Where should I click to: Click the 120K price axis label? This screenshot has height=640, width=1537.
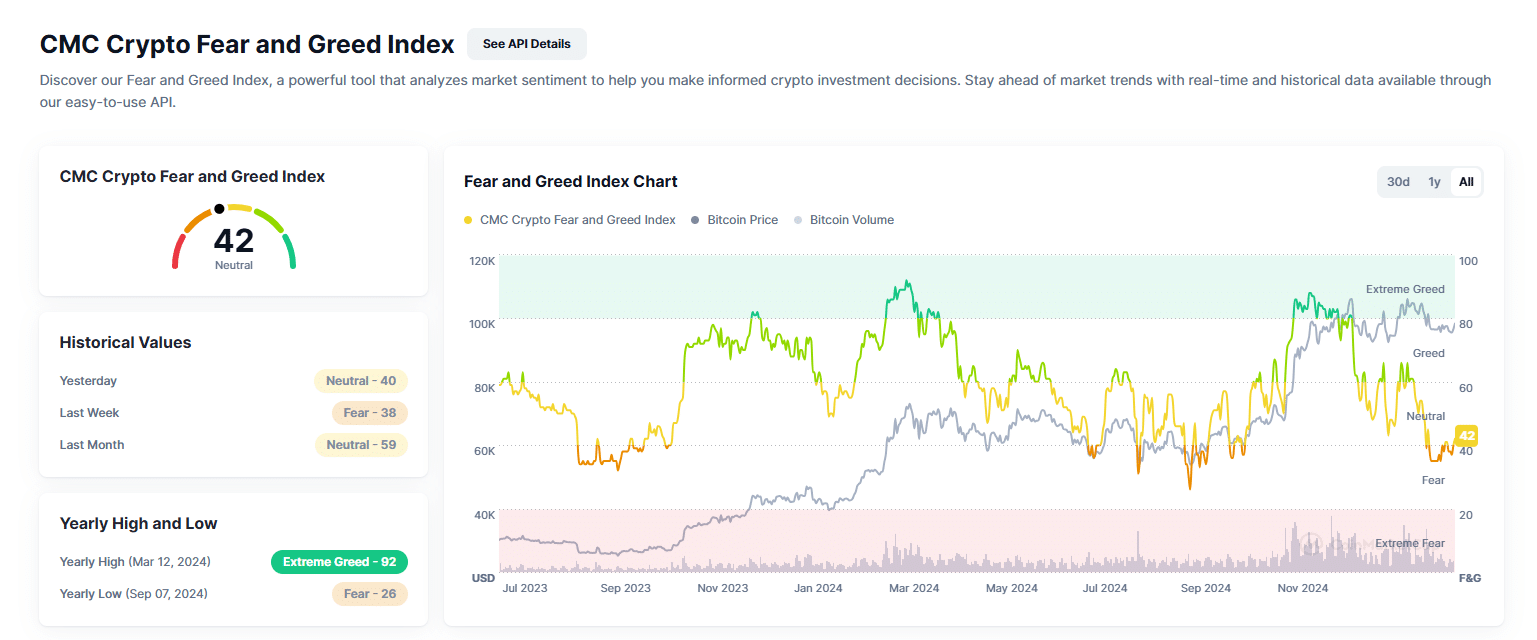click(482, 261)
